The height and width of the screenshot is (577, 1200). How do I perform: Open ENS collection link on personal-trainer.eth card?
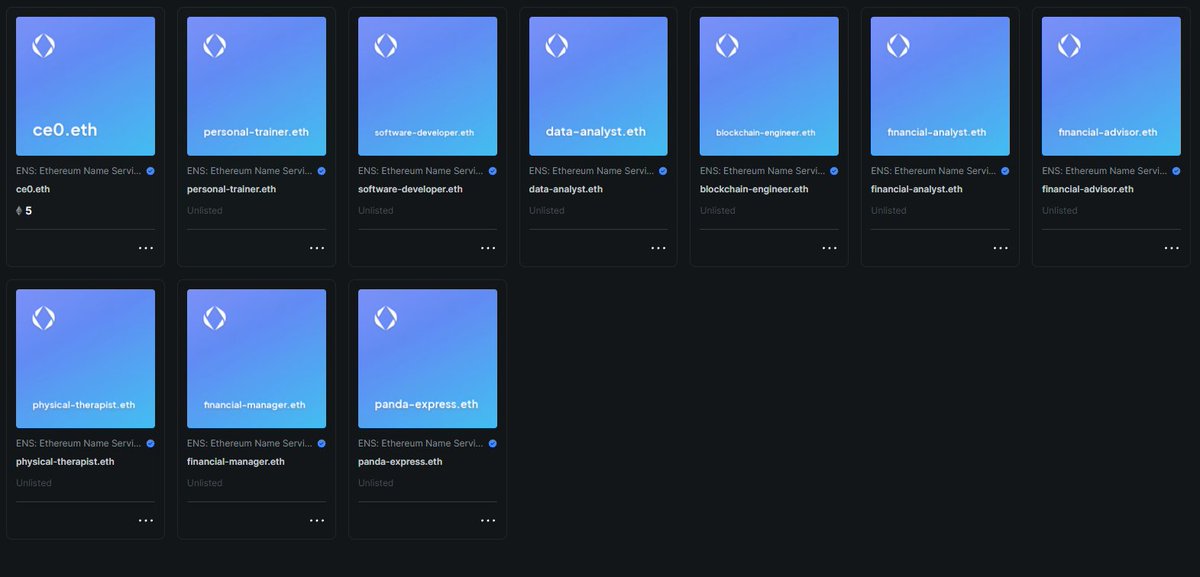pos(250,171)
